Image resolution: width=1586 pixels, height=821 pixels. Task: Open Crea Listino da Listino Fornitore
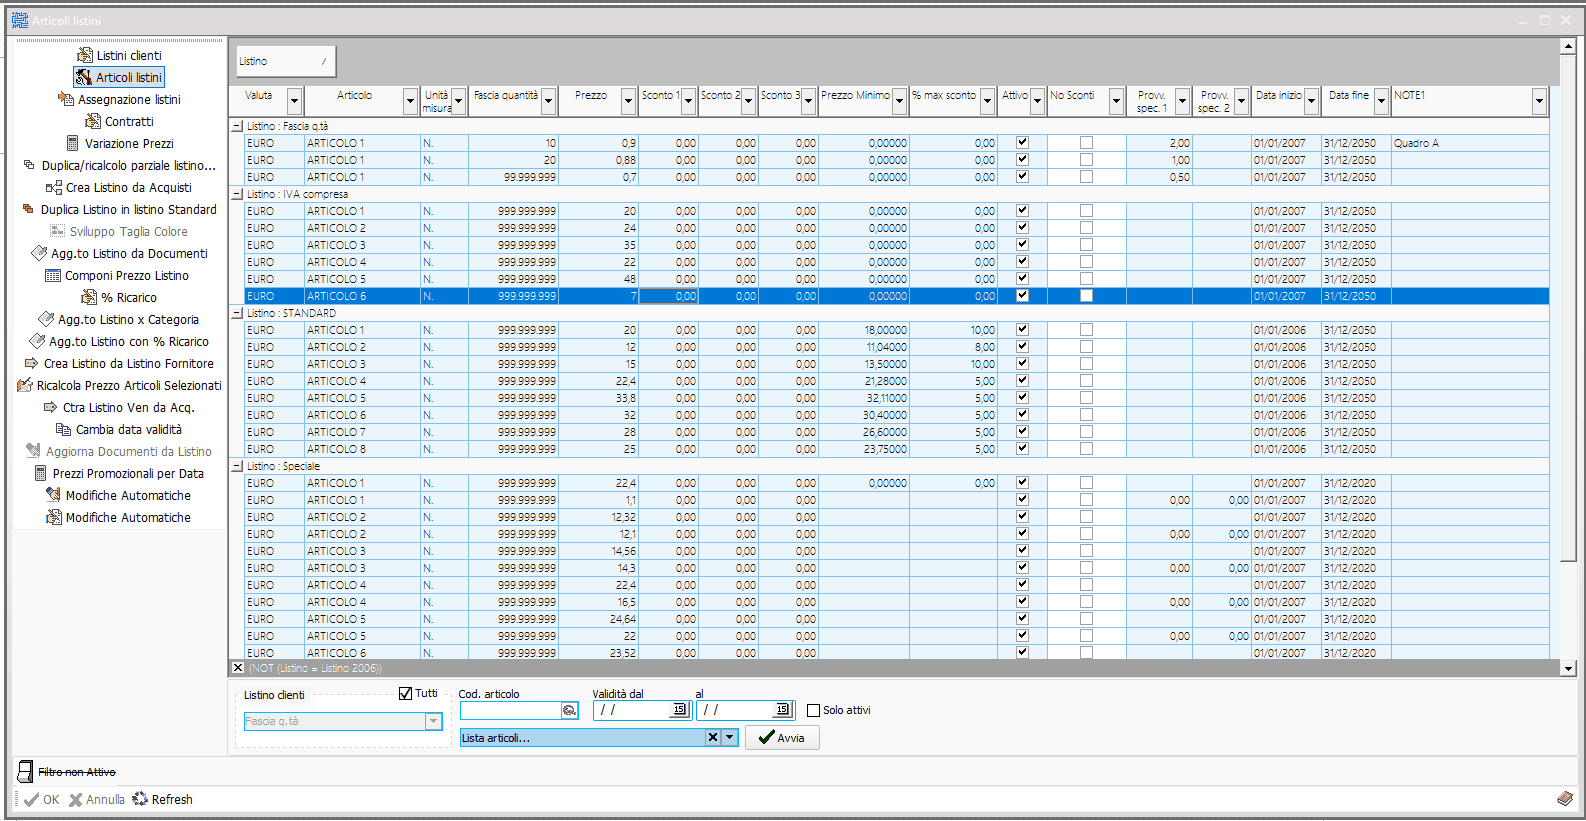click(119, 364)
